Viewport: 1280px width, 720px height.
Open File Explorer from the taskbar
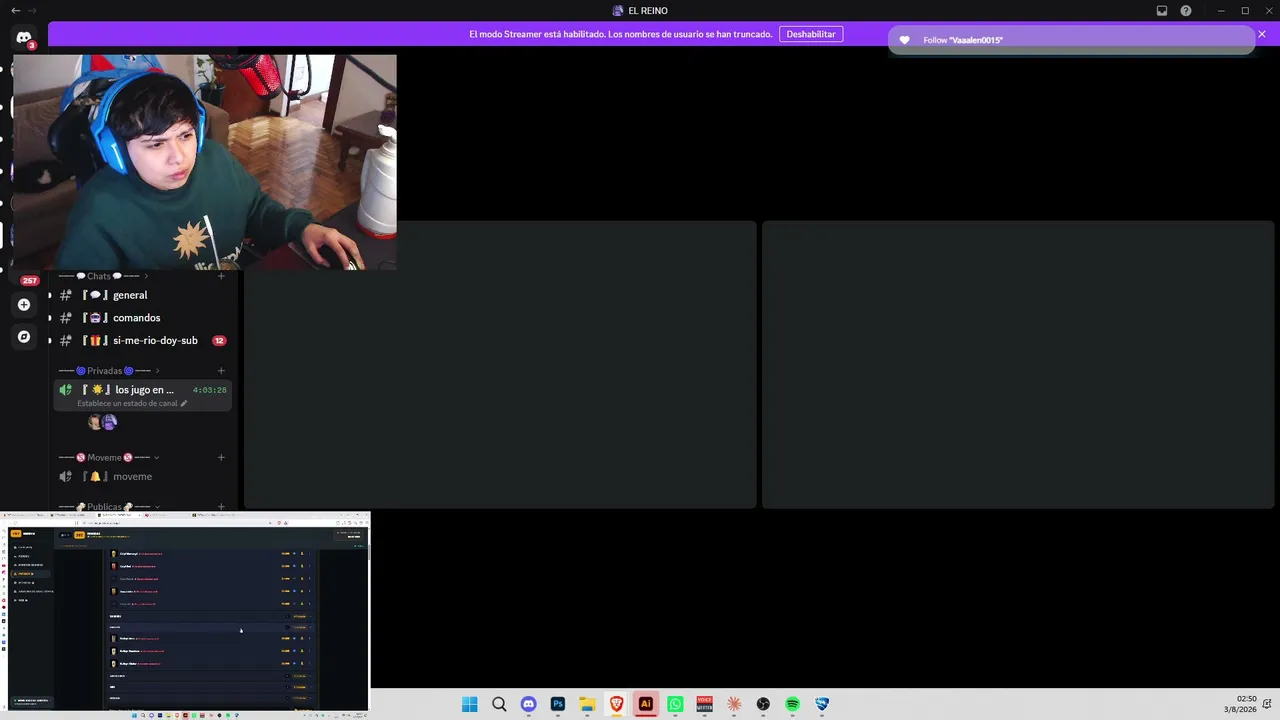(x=587, y=704)
